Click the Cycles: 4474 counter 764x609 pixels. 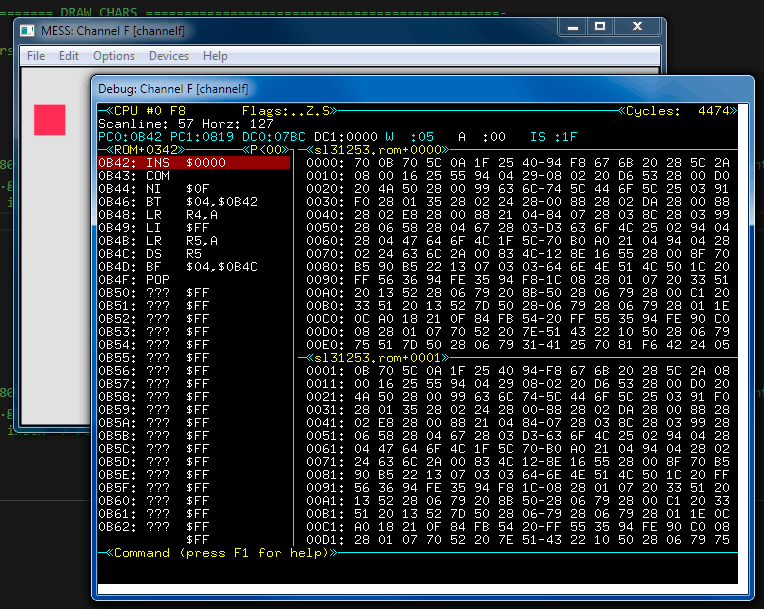click(x=677, y=111)
